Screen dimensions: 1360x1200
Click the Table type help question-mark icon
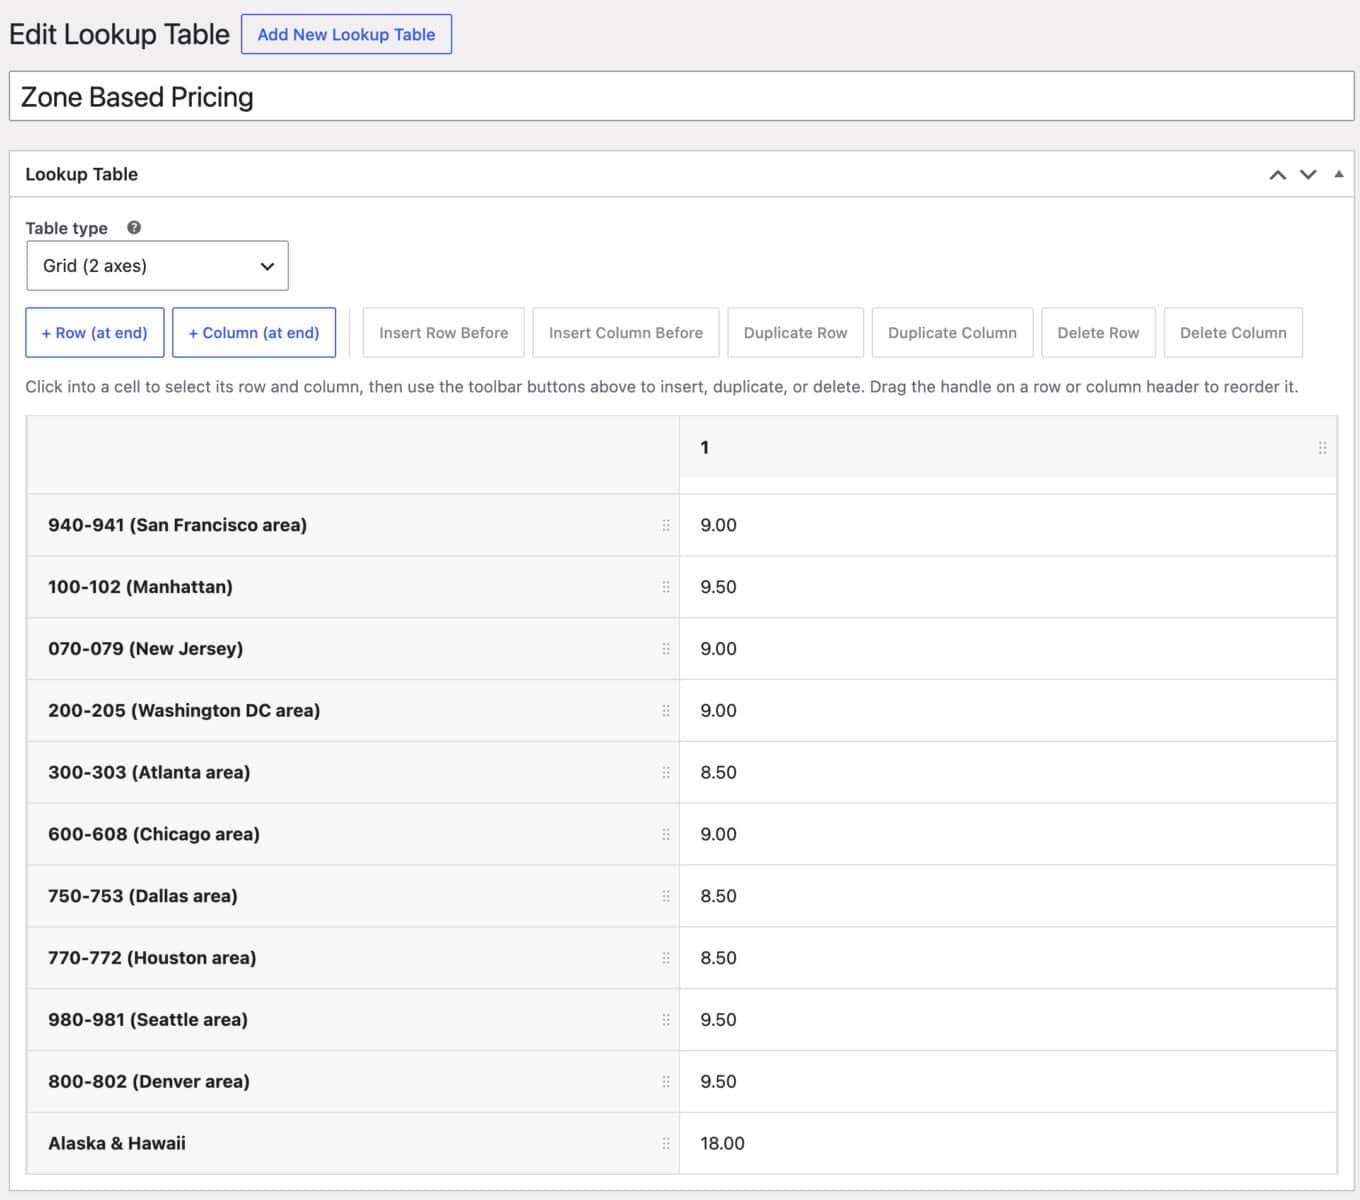pyautogui.click(x=134, y=228)
